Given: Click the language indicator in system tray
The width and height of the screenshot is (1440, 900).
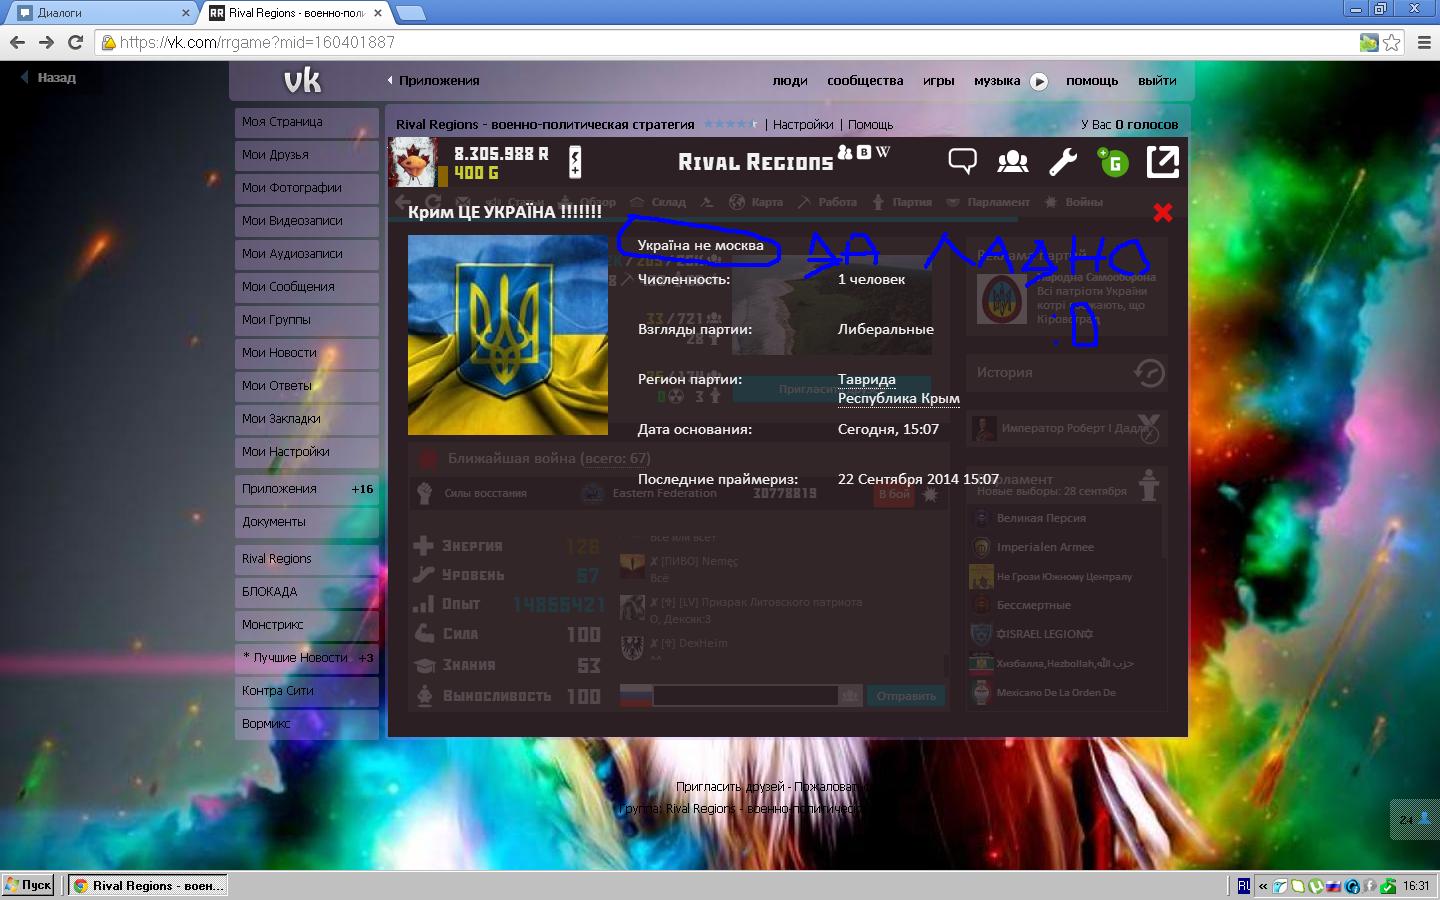Looking at the screenshot, I should (x=1244, y=885).
